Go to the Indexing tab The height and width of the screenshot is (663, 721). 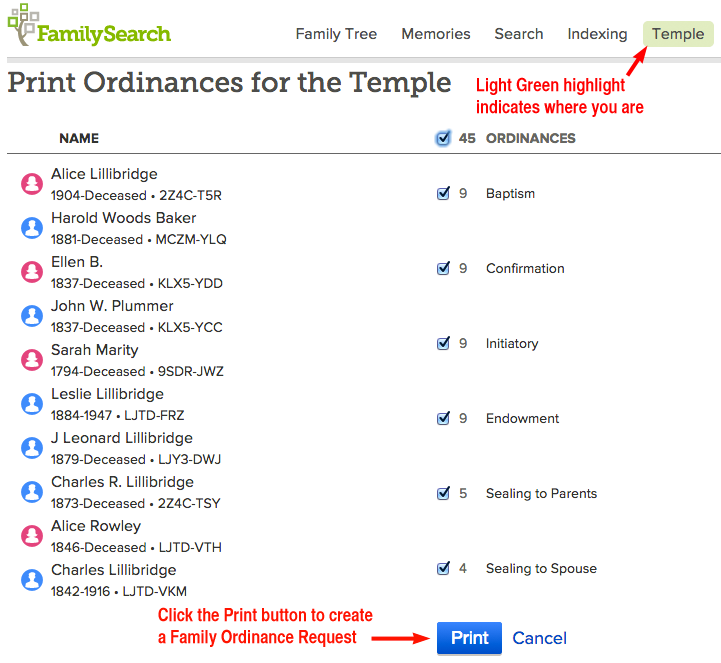597,34
